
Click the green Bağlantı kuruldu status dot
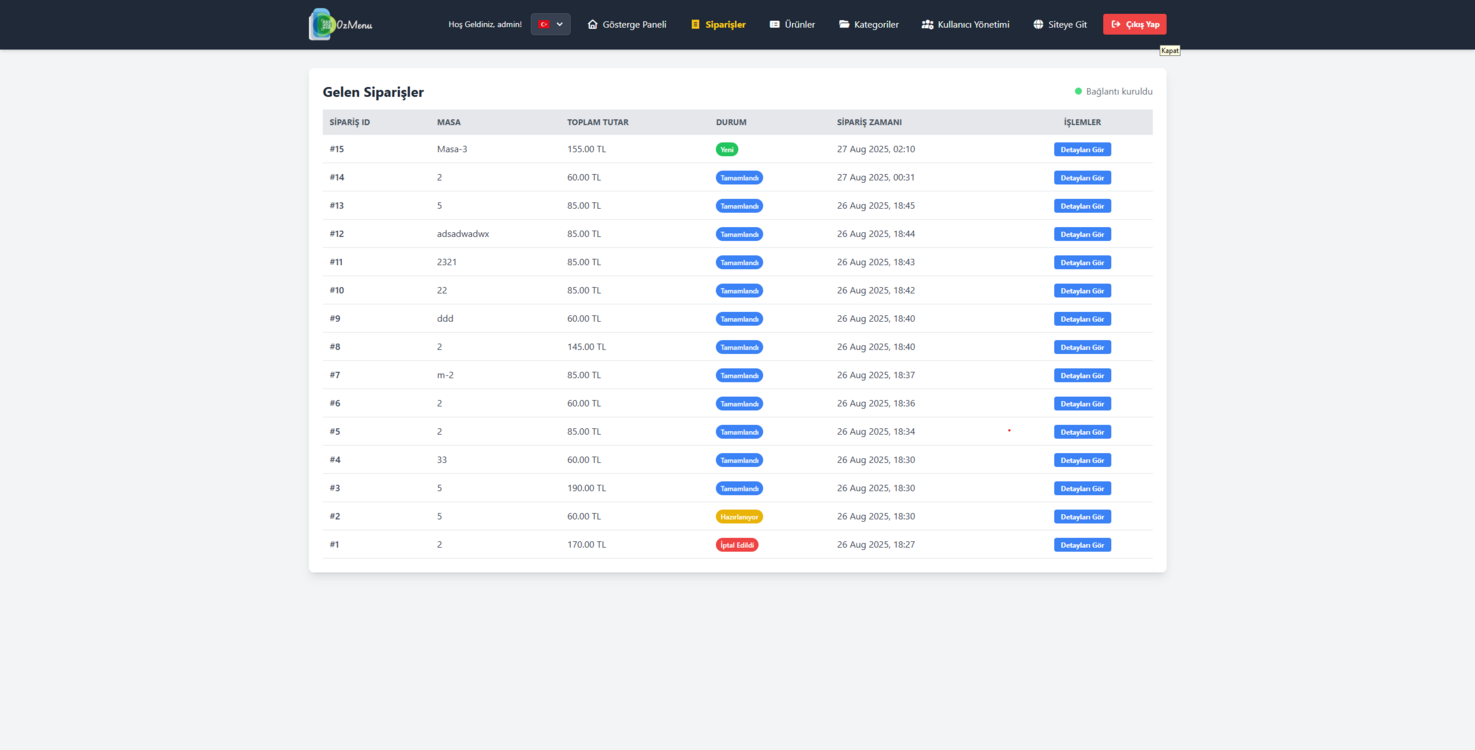pos(1078,91)
